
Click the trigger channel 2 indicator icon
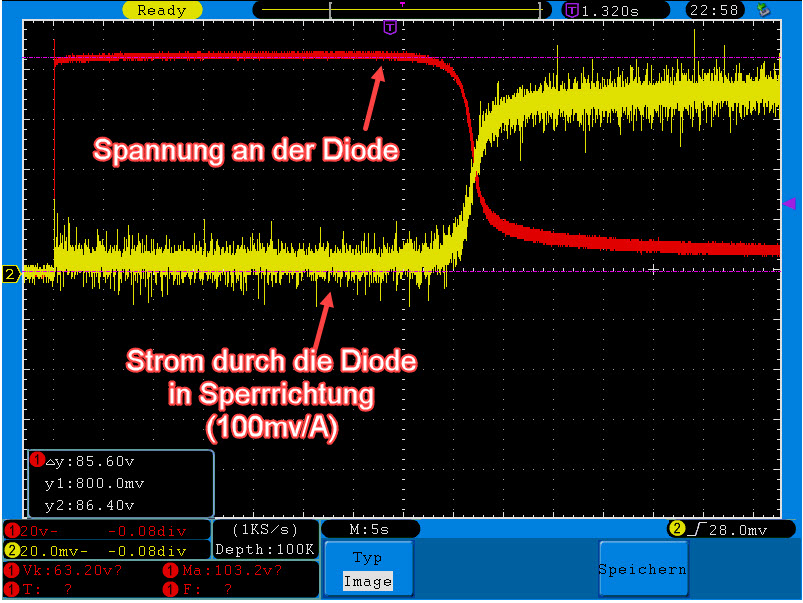point(676,528)
